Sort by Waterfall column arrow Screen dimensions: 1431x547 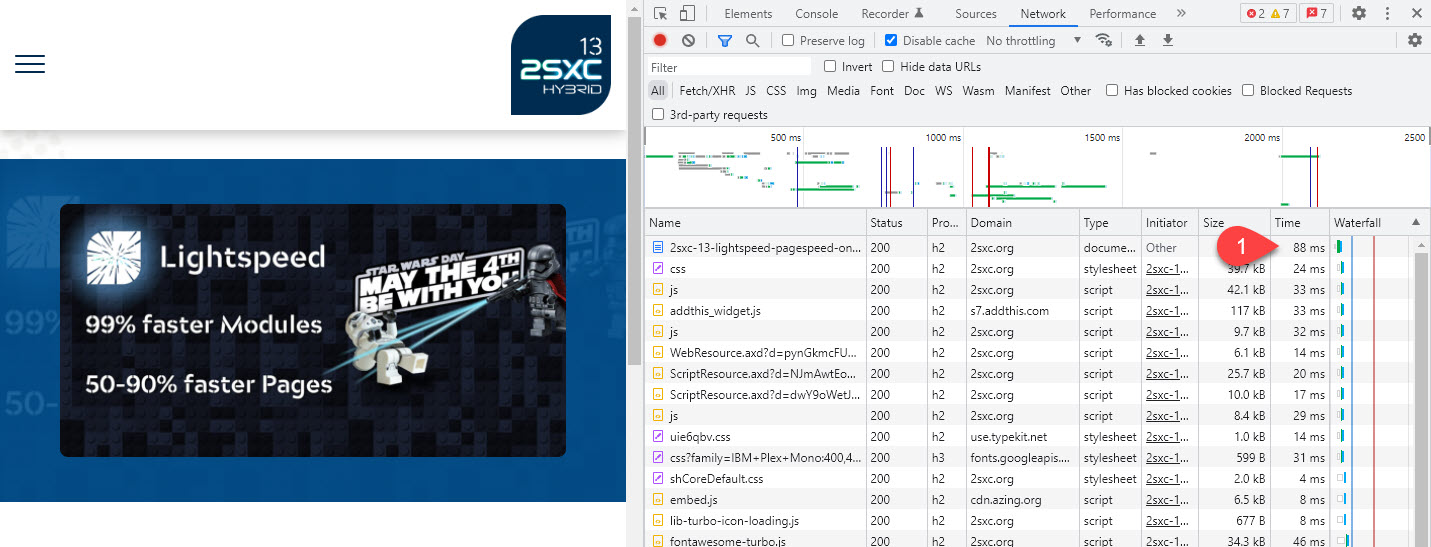1415,222
